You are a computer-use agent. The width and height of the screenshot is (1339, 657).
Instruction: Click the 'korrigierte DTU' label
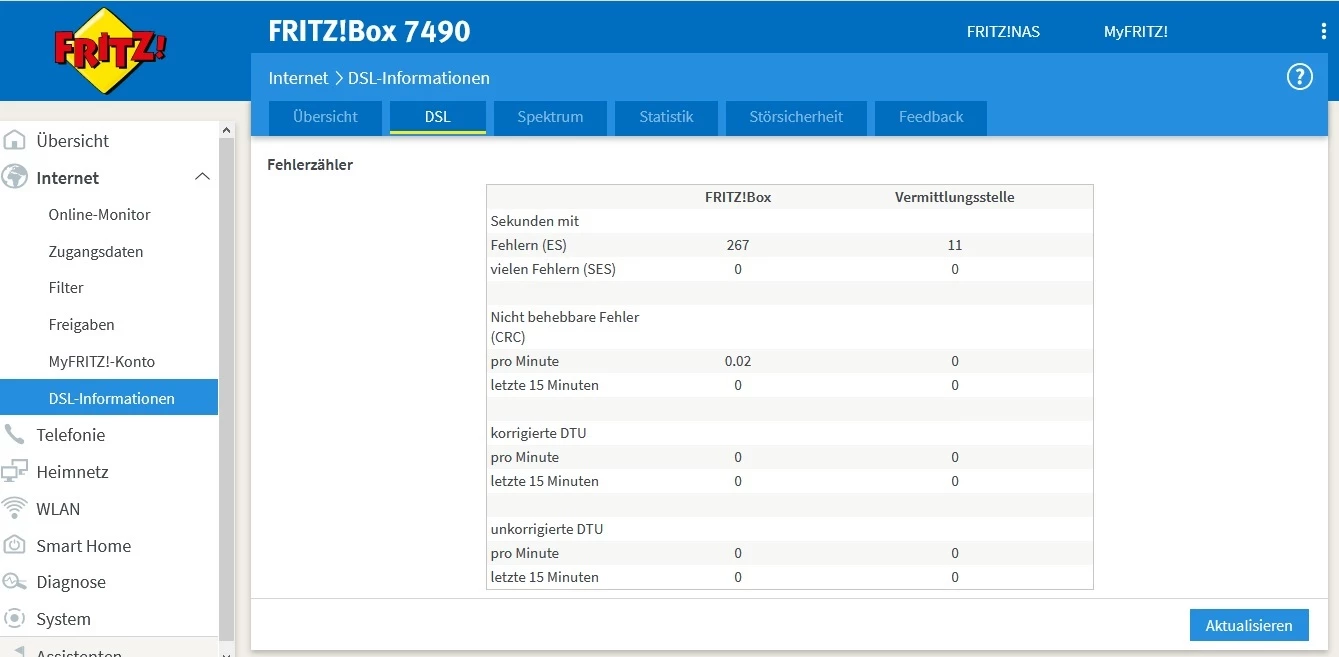point(538,433)
